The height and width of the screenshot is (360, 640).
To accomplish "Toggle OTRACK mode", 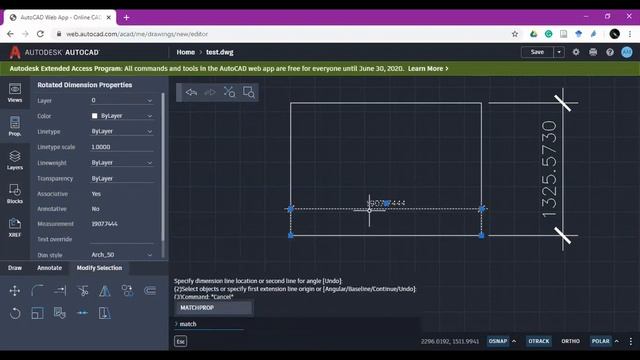I will click(539, 341).
